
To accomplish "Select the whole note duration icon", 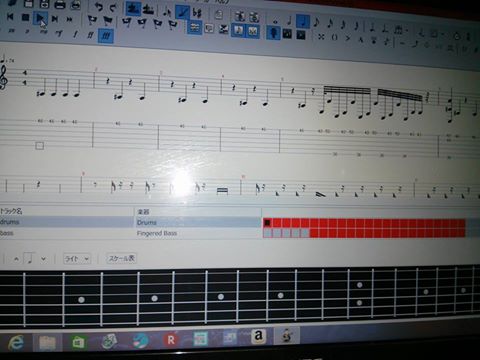I will coord(275,21).
